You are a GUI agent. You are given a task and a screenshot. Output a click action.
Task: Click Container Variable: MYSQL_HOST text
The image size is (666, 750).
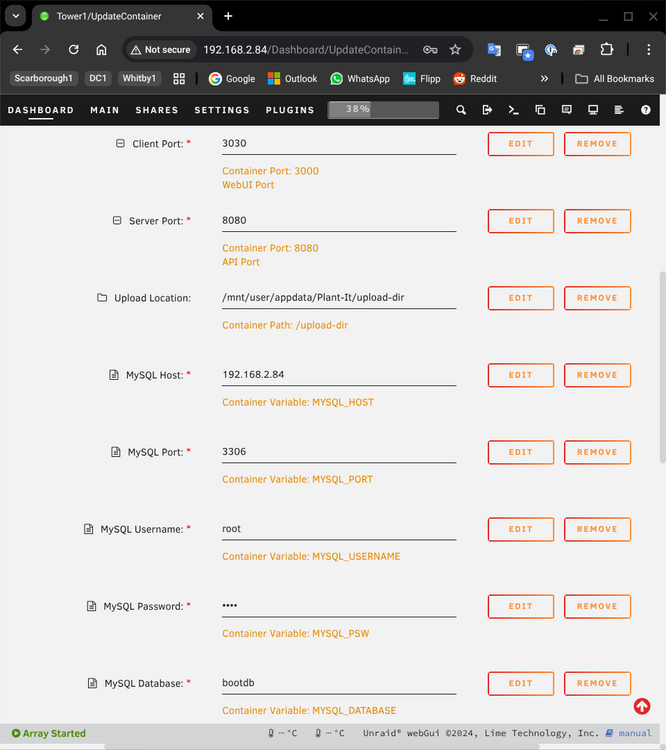point(298,402)
